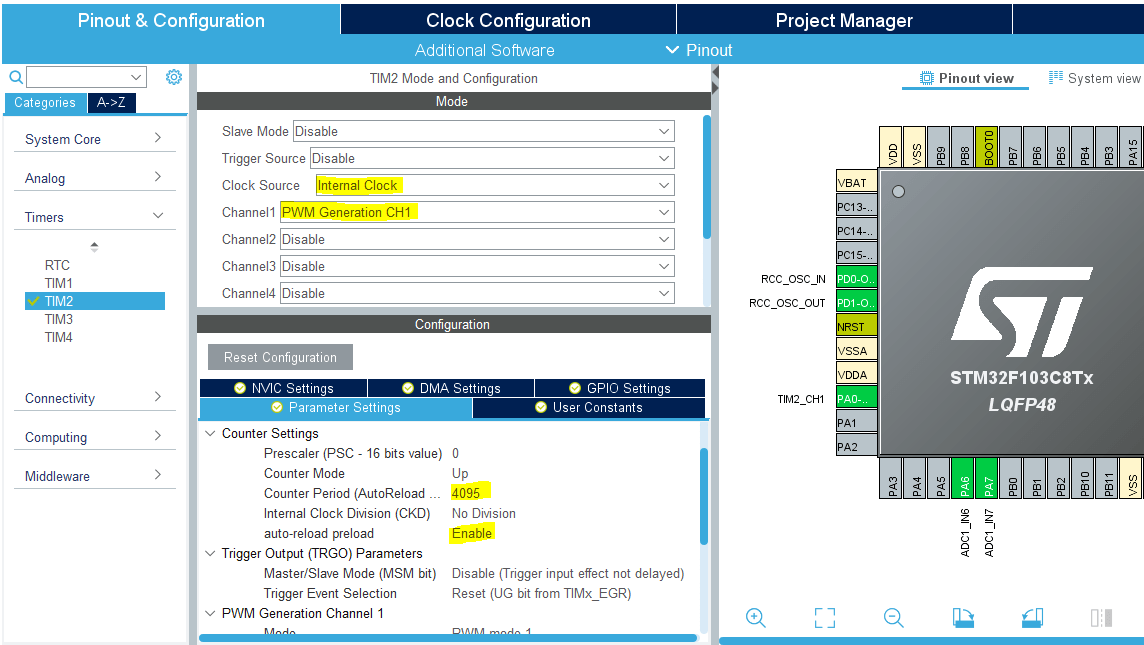Click the PA1 pin
Viewport: 1144px width, 645px height.
tap(856, 423)
